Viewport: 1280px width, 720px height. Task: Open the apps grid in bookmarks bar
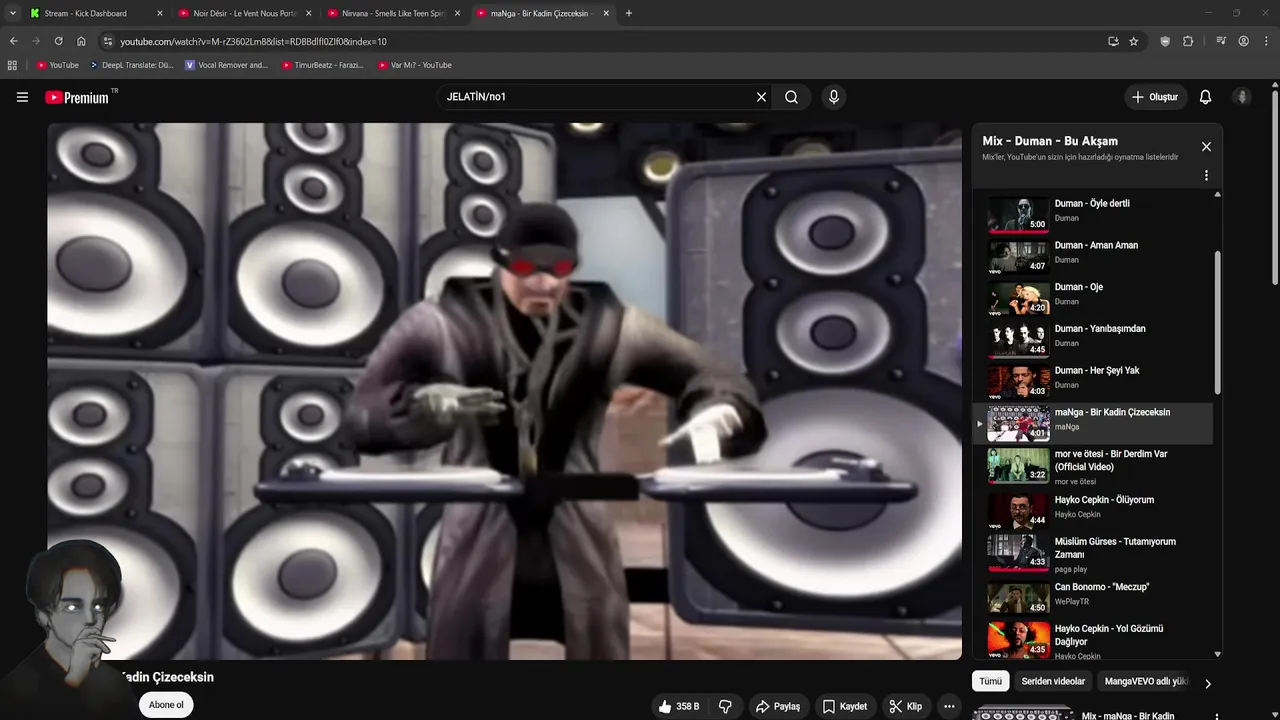(x=12, y=65)
